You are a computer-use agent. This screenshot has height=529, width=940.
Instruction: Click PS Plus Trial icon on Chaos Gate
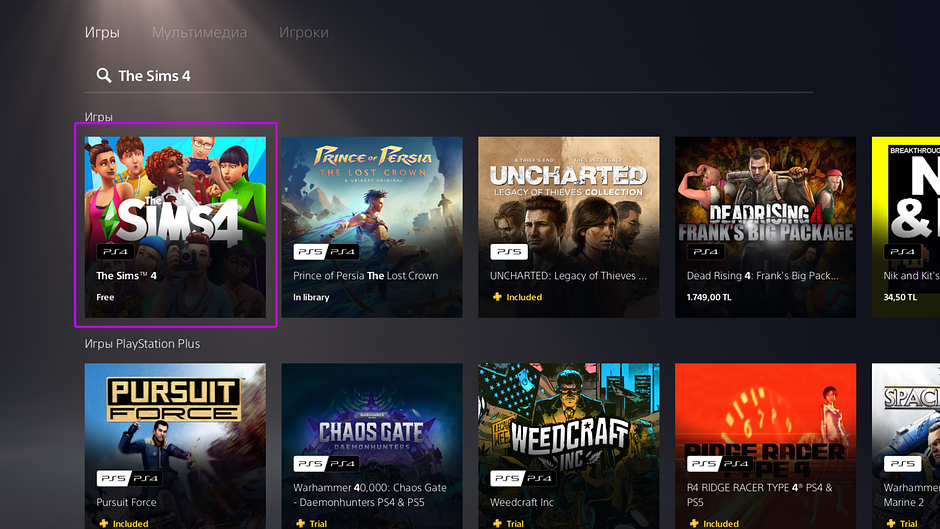click(300, 524)
